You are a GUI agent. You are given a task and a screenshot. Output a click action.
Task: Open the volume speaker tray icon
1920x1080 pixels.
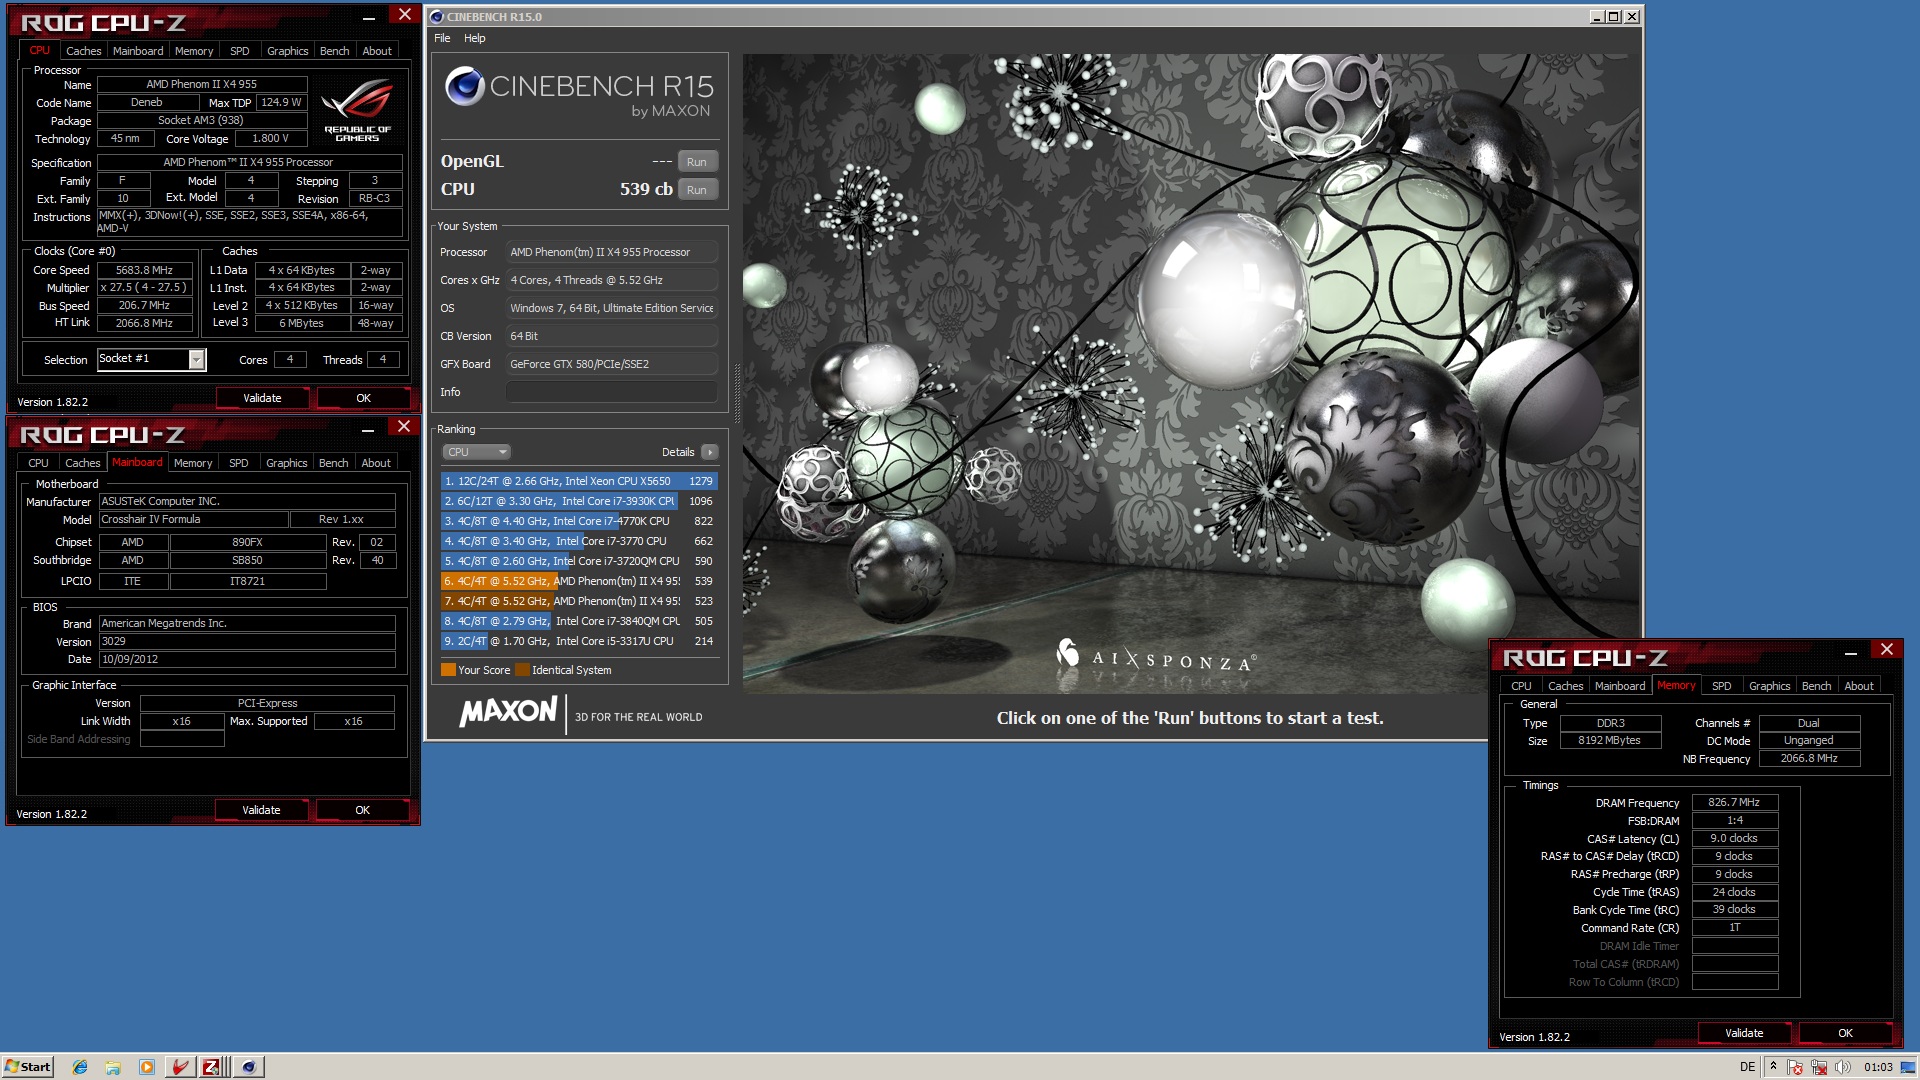pos(1842,1067)
